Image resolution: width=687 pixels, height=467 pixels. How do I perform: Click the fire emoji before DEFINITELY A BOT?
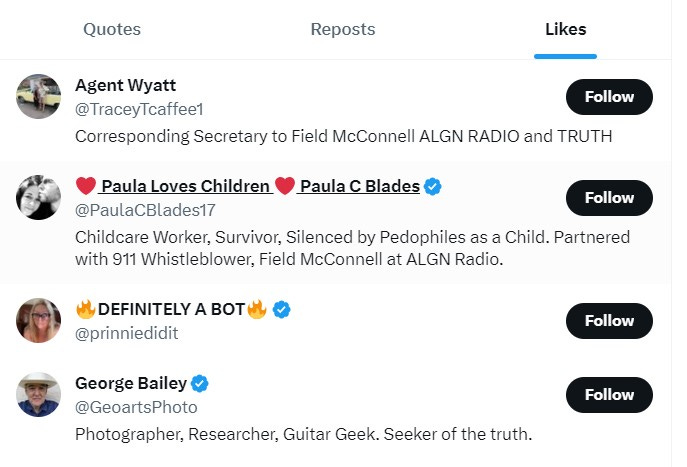click(x=85, y=309)
